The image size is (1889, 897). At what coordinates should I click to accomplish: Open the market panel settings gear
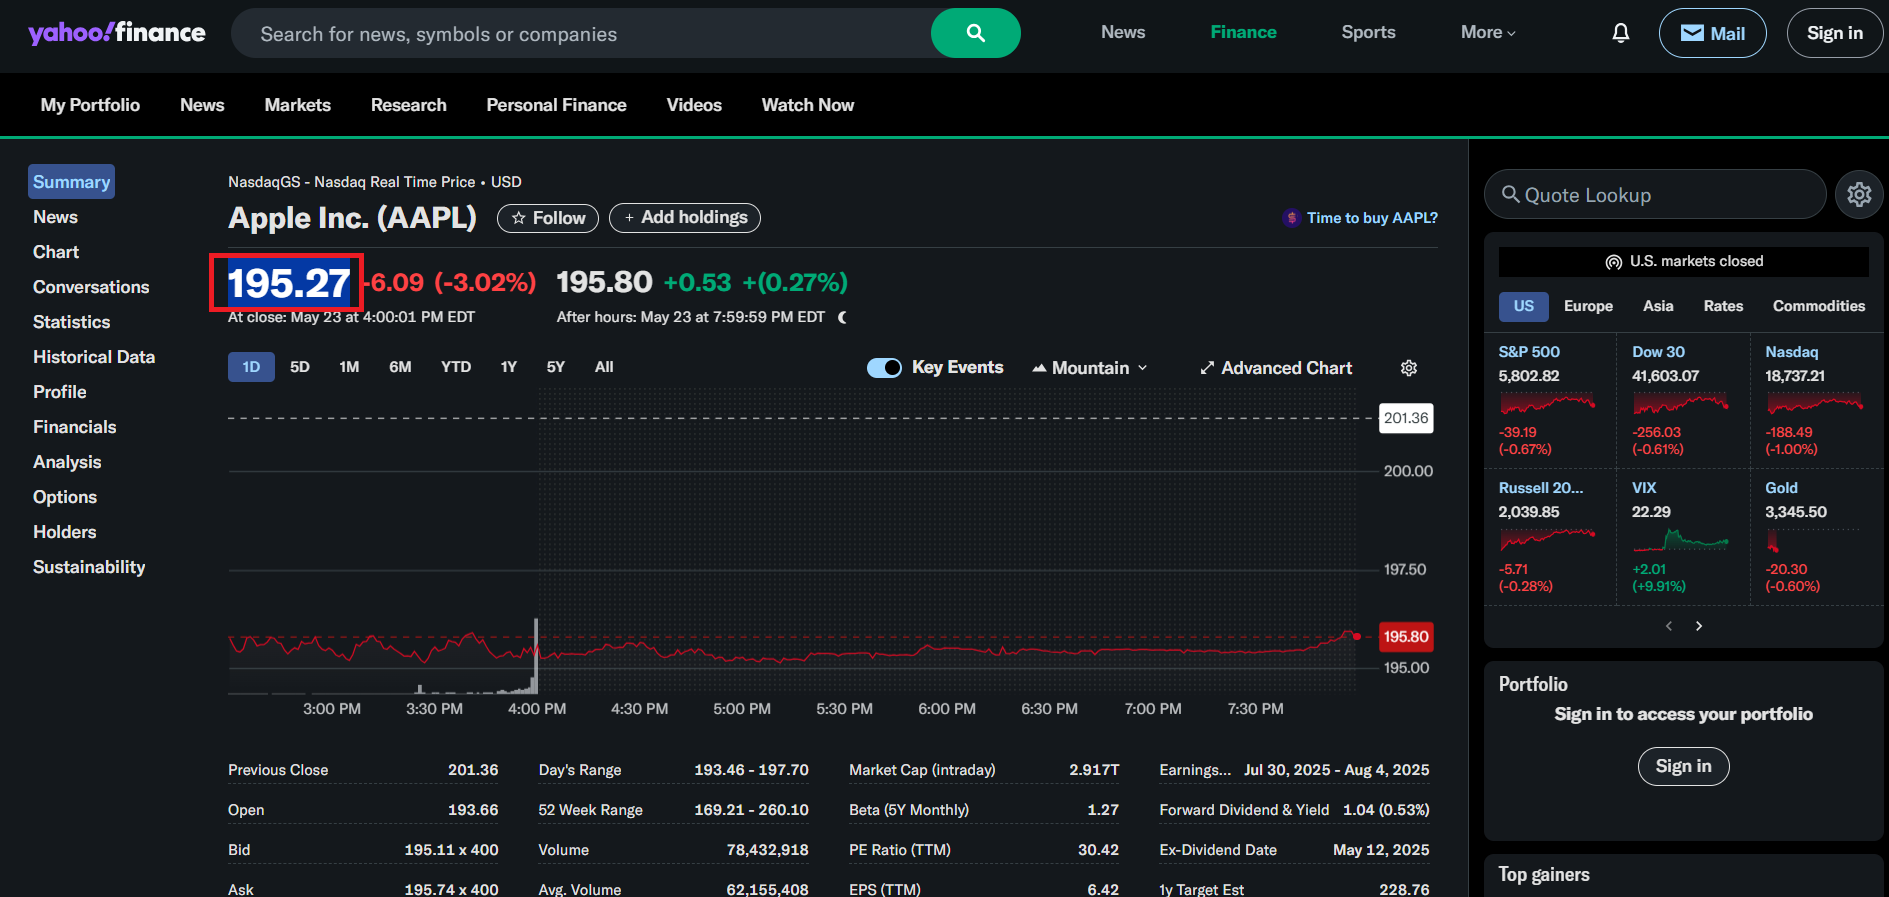[x=1859, y=194]
